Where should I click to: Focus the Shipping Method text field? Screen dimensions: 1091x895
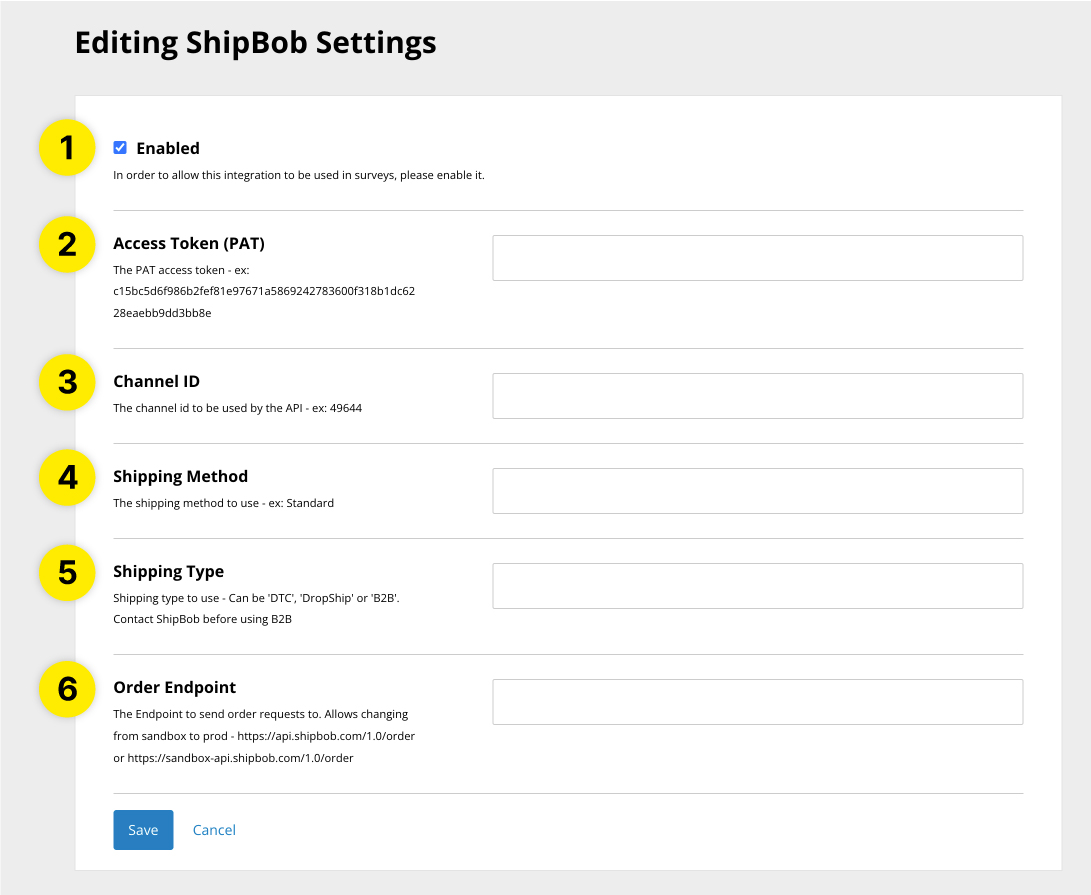(757, 491)
